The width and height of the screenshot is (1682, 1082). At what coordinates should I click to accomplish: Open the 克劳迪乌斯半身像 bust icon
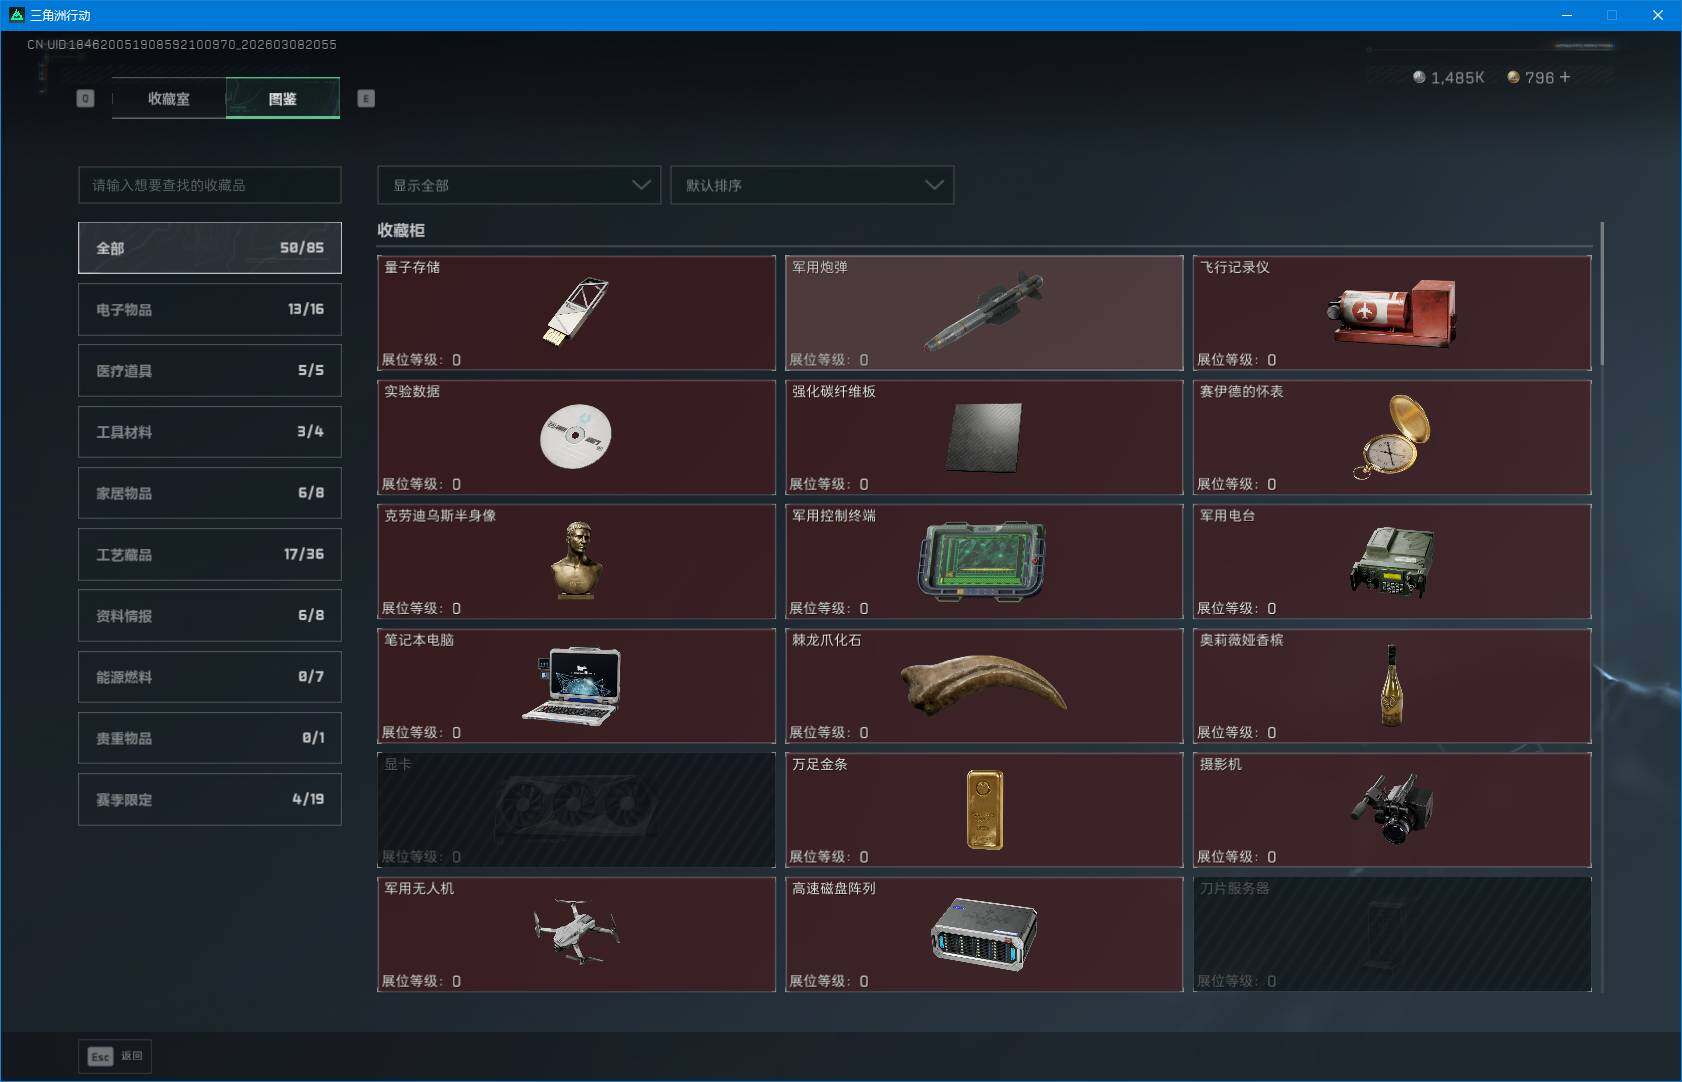[577, 561]
